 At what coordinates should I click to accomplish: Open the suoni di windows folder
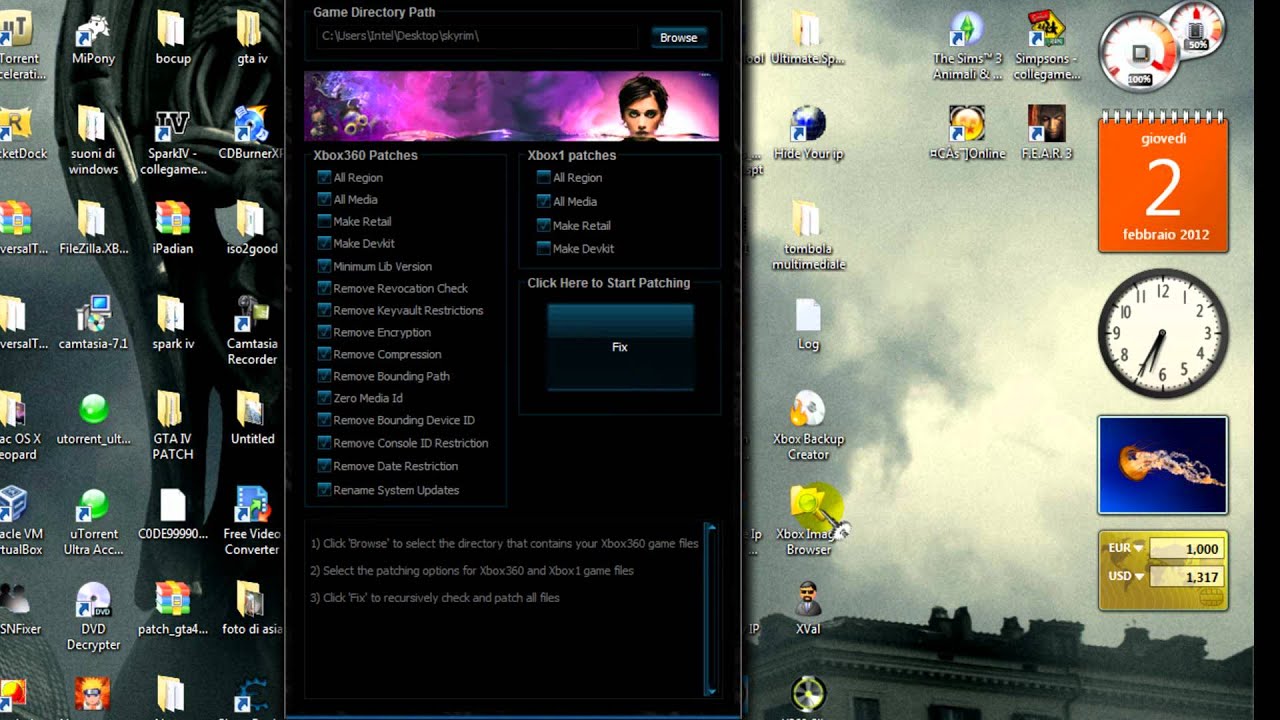click(93, 140)
